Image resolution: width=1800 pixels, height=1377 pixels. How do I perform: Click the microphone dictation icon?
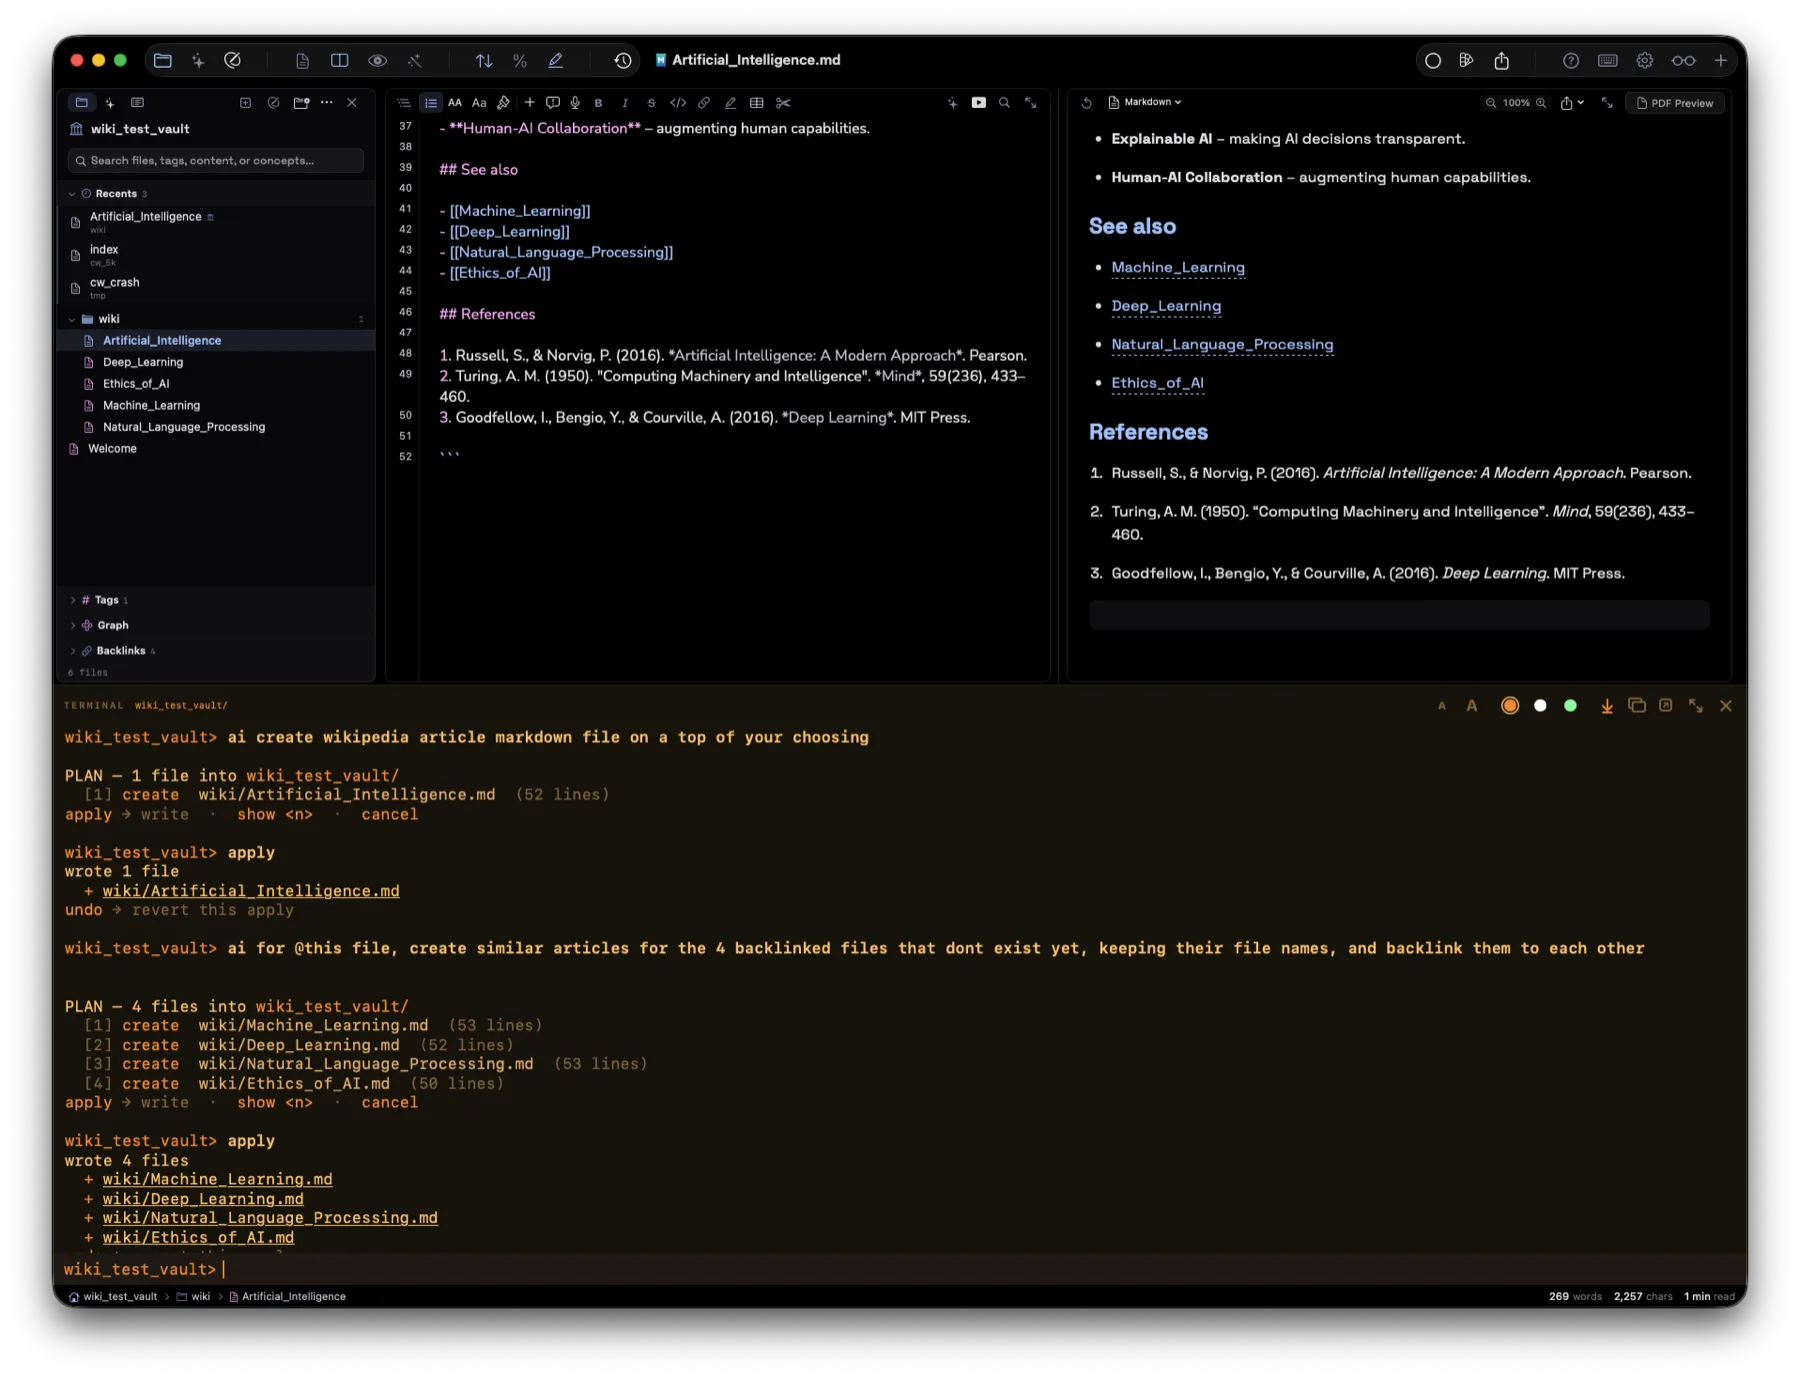coord(575,103)
